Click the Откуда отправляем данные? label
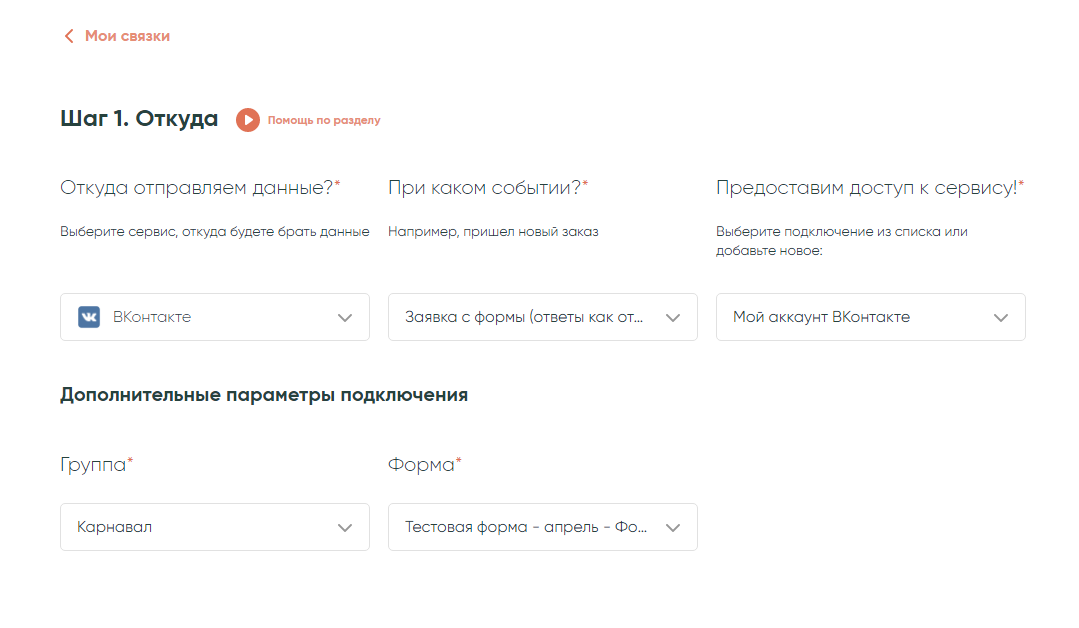Screen dimensions: 1079x628 [x=197, y=187]
